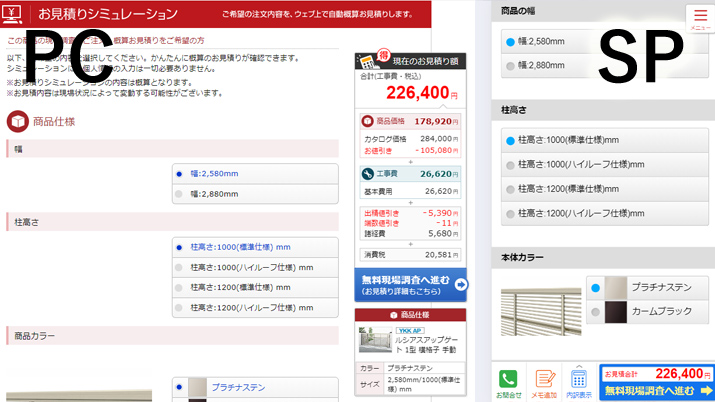Image resolution: width=715 pixels, height=402 pixels.
Task: Click the fence preview image under 本体カラー
Action: click(x=541, y=300)
